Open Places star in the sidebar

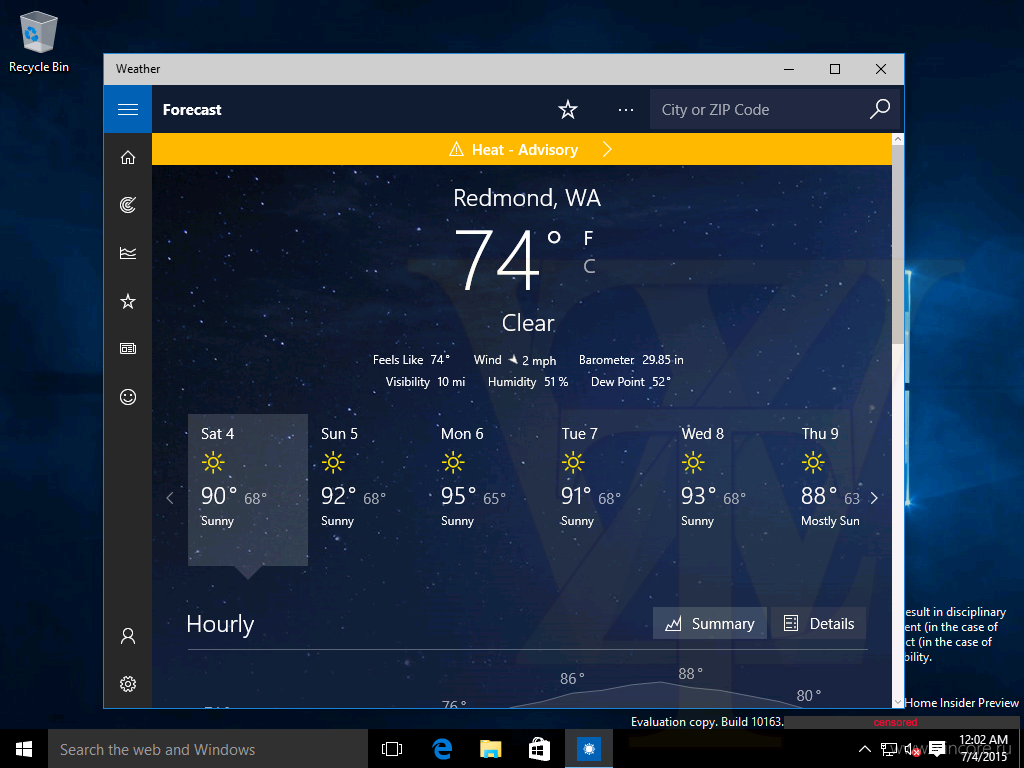tap(128, 301)
